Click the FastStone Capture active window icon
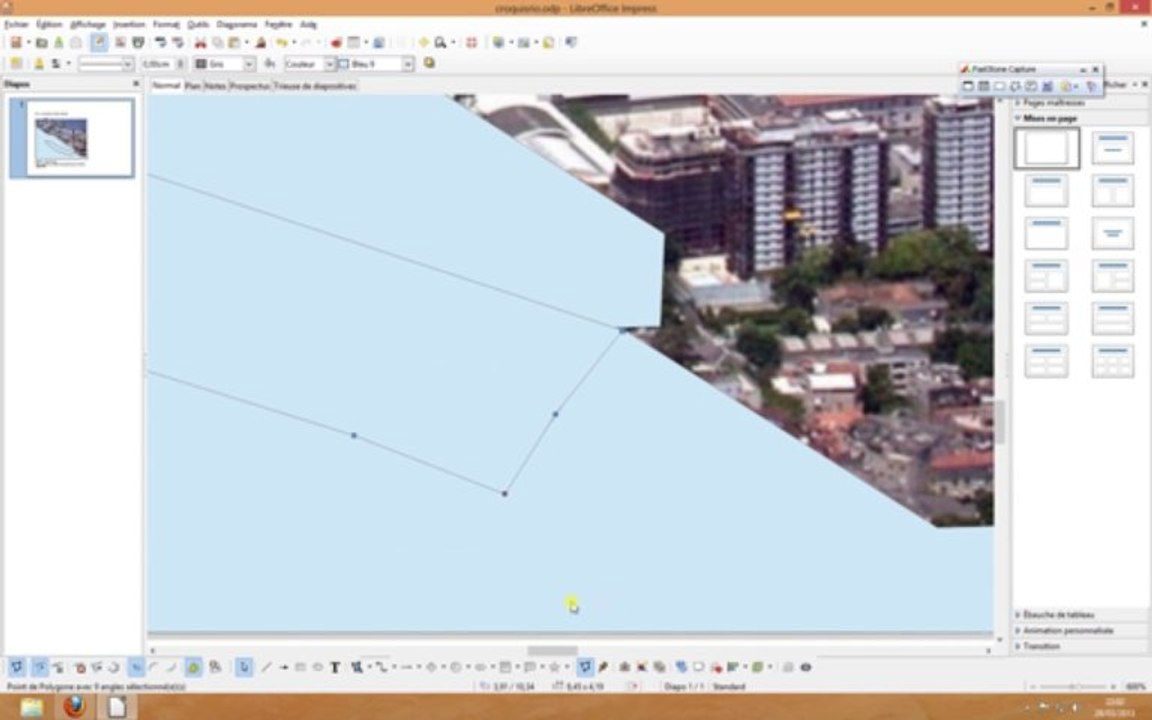1152x720 pixels. point(968,87)
